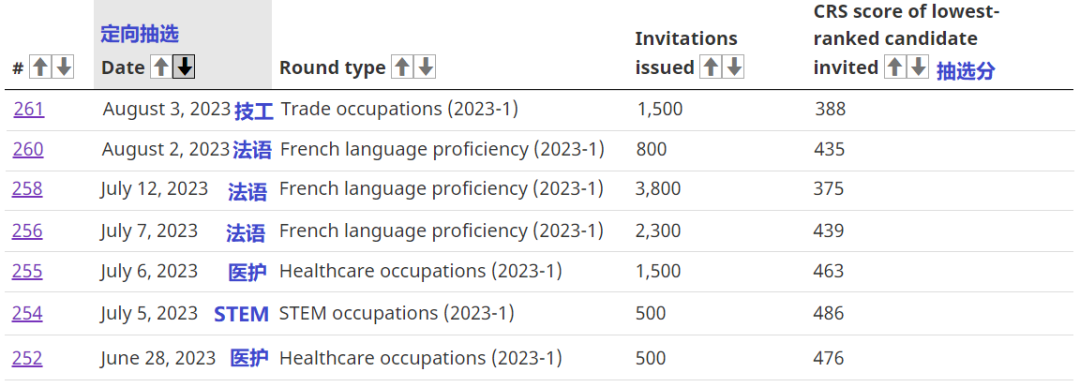Open draw round 252 link
Screen dimensions: 1080x387
point(28,358)
